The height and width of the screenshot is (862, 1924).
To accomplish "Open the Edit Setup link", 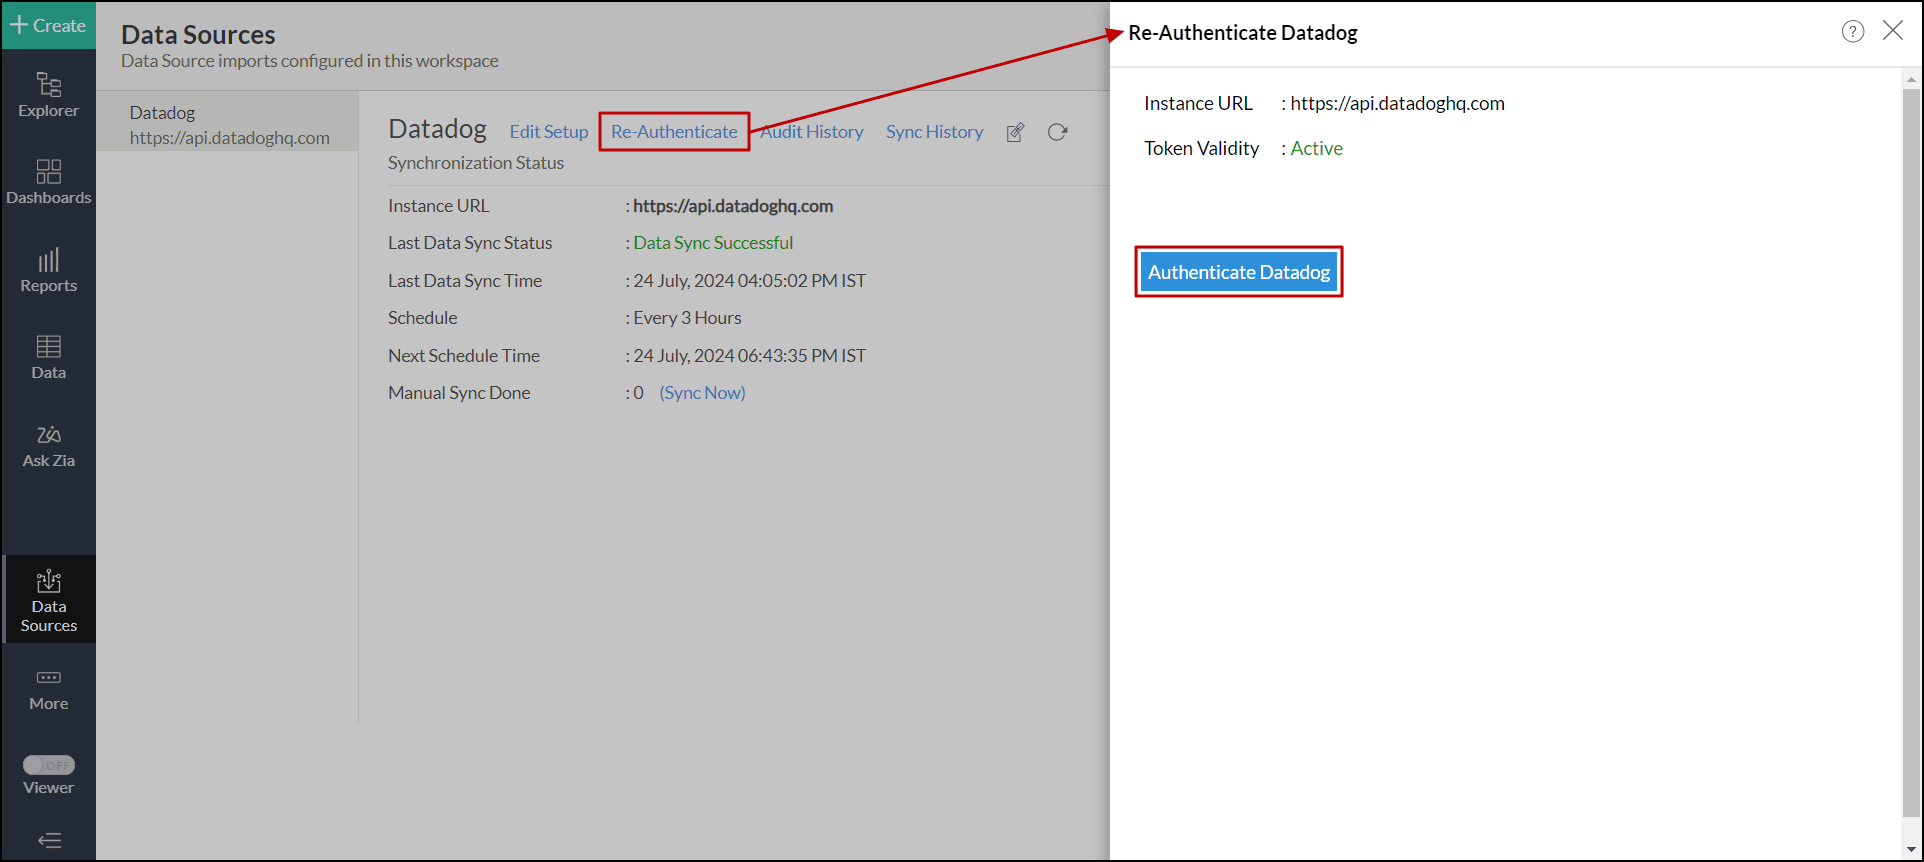I will pos(548,132).
